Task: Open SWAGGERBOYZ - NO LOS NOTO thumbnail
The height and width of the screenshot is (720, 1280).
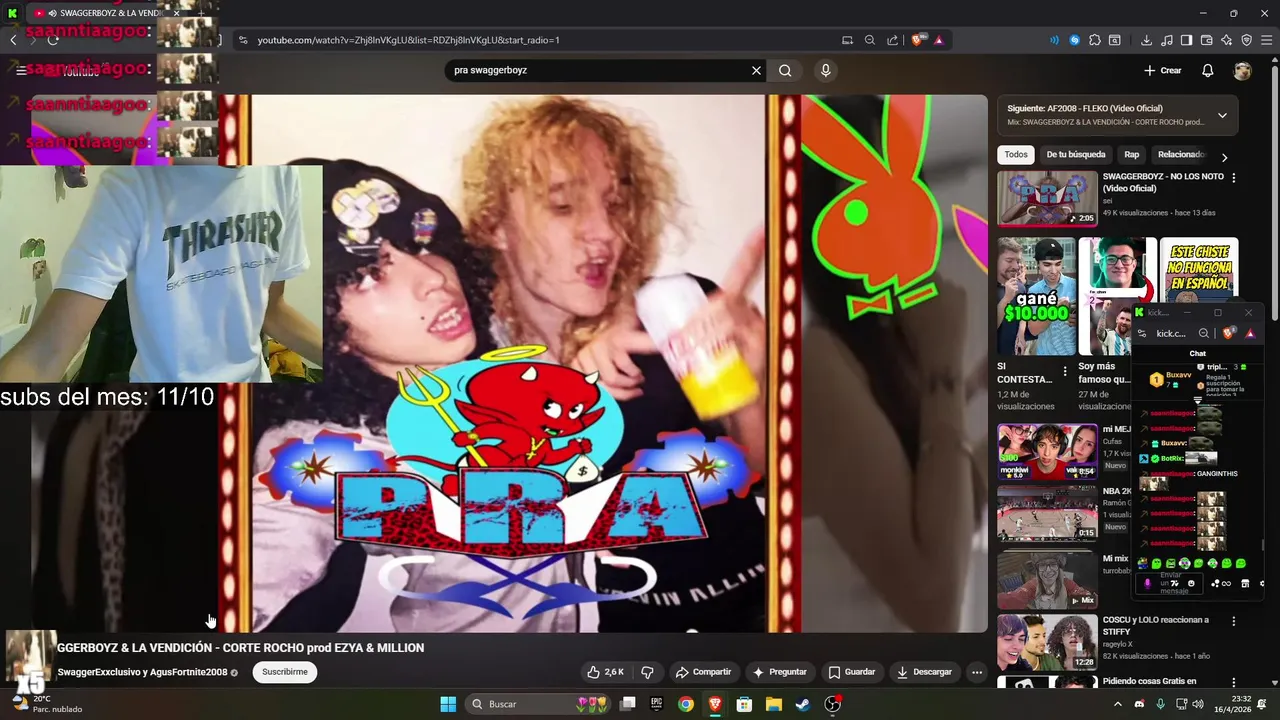Action: pos(1047,199)
